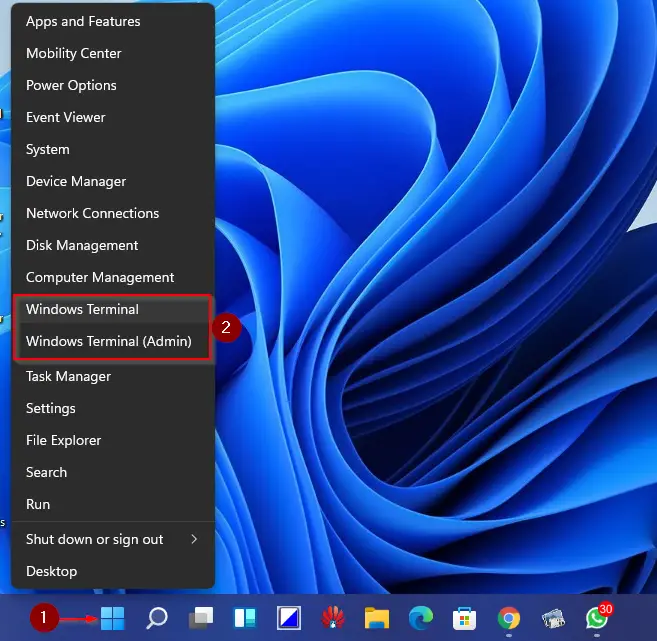Choose File Explorer menu entry
Viewport: 657px width, 641px height.
tap(113, 440)
